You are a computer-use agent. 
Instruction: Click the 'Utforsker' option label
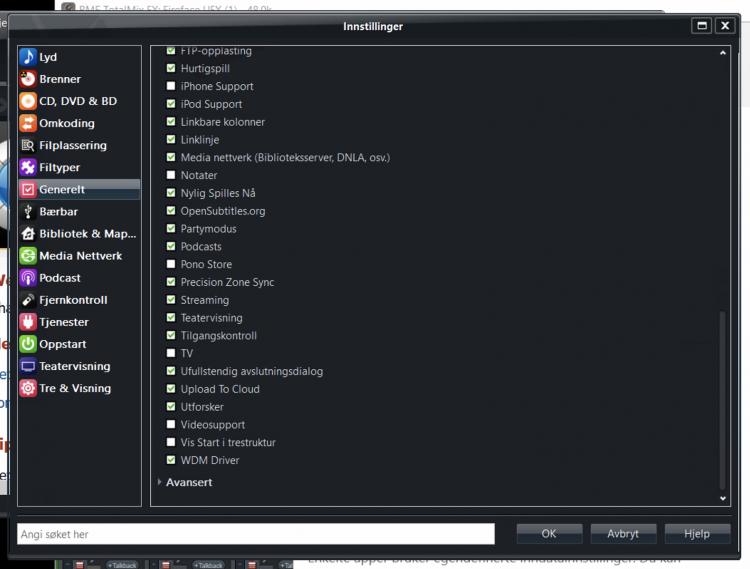tap(202, 406)
